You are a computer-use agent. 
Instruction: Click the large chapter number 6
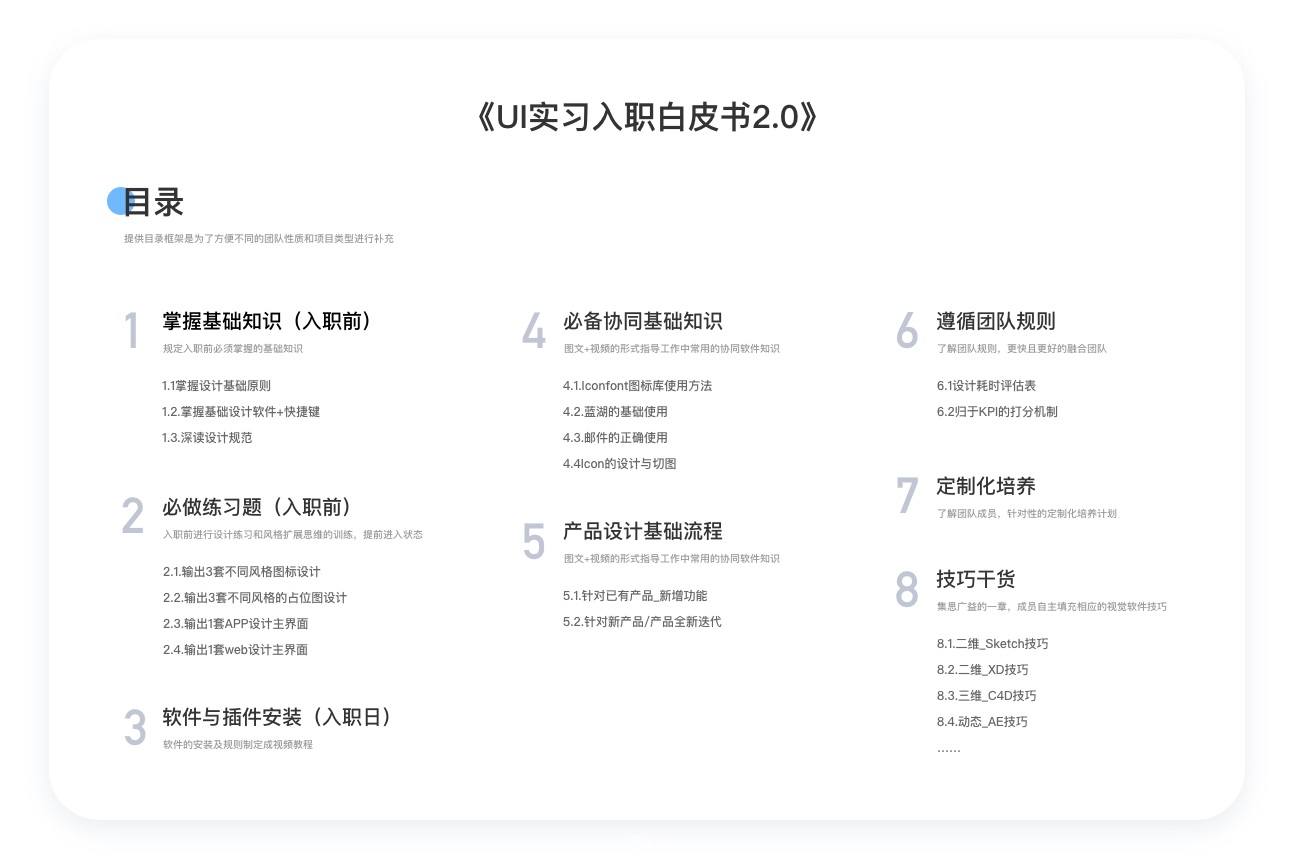point(907,332)
